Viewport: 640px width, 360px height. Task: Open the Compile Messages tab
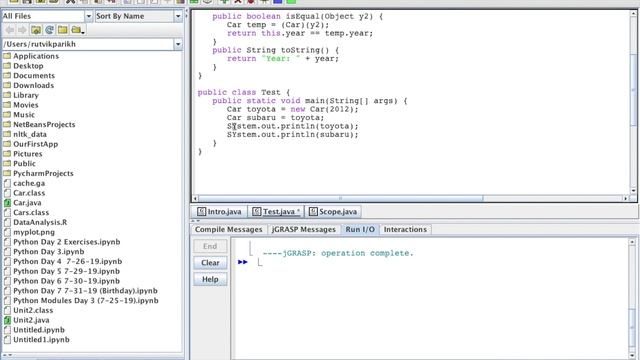point(229,229)
